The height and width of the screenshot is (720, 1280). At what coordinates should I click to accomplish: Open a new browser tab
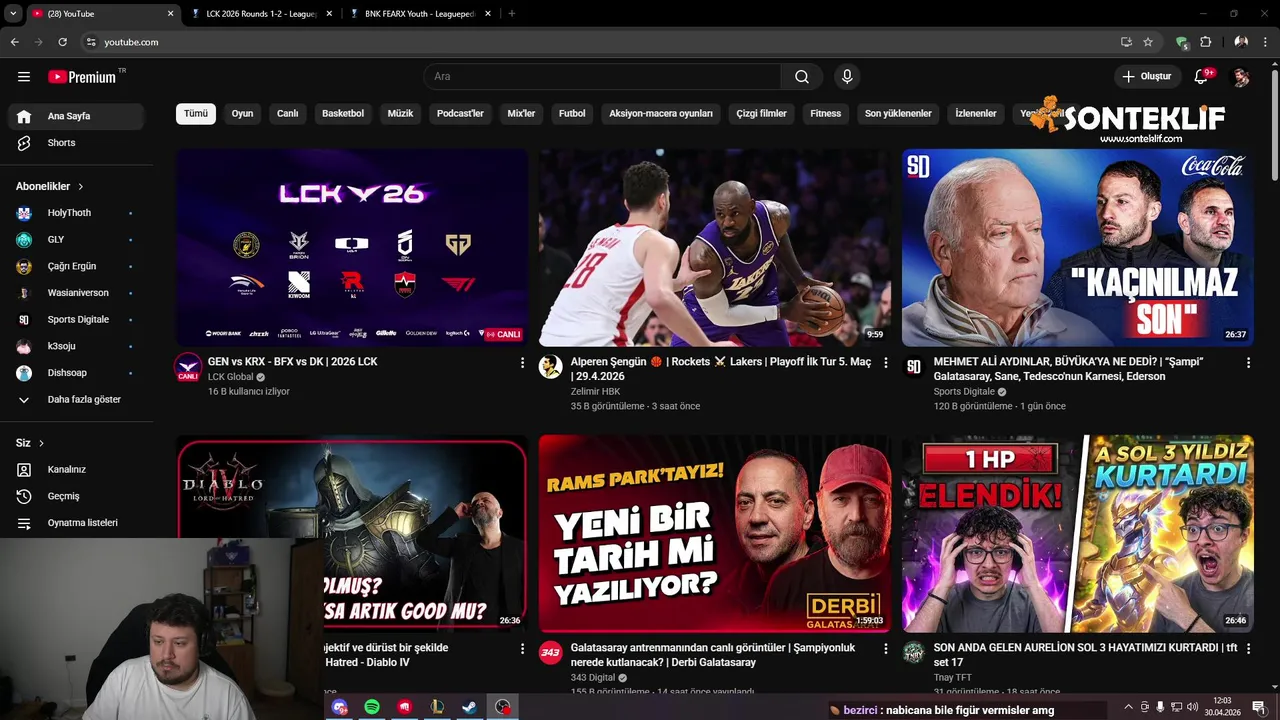(x=512, y=14)
